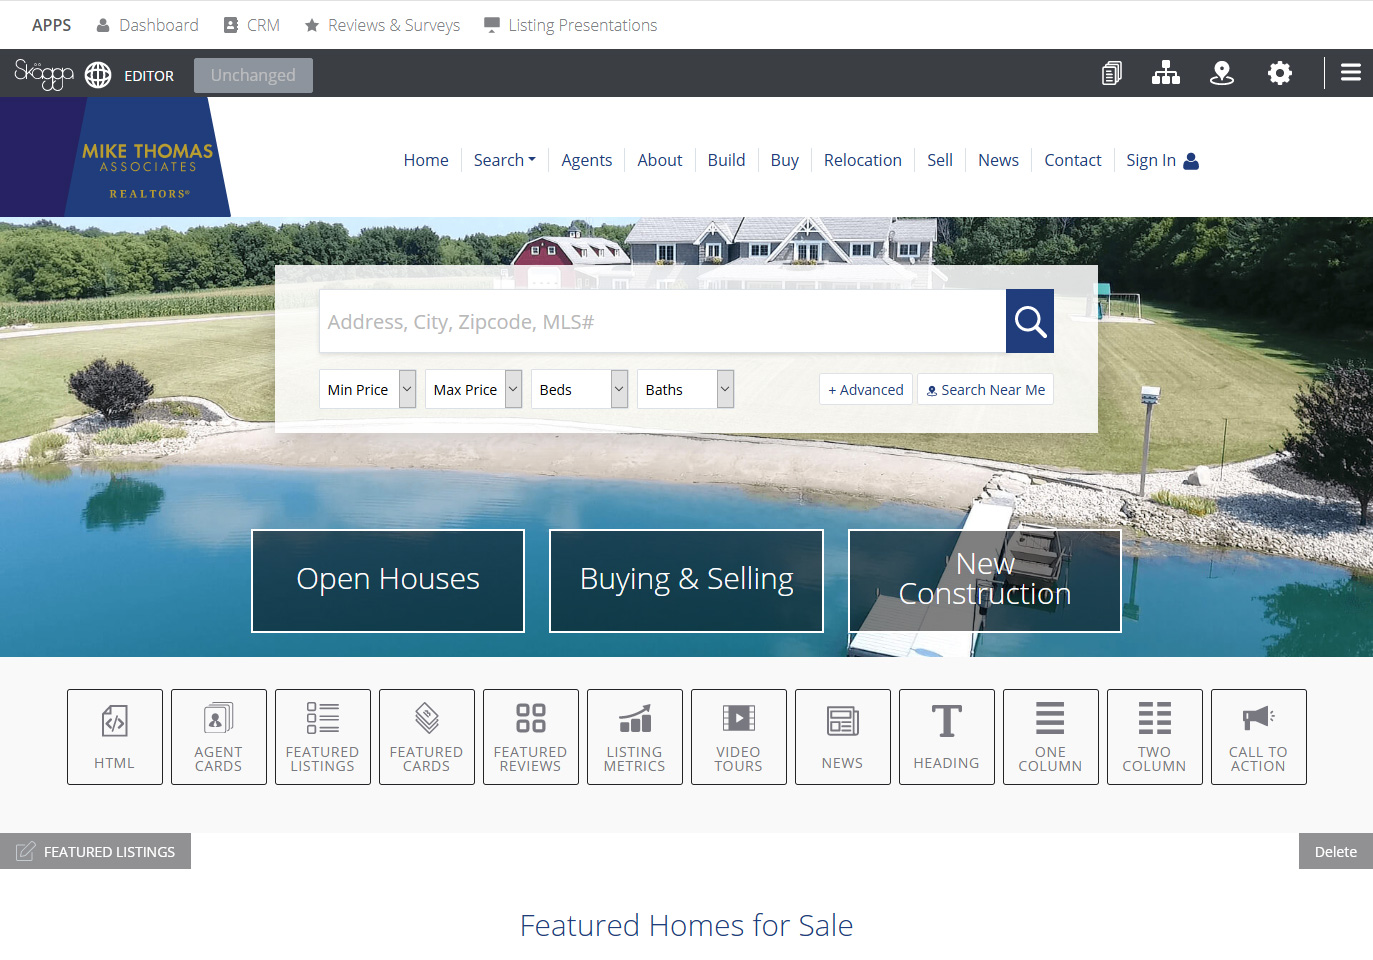Add a Featured Reviews block
This screenshot has height=960, width=1373.
pyautogui.click(x=531, y=737)
